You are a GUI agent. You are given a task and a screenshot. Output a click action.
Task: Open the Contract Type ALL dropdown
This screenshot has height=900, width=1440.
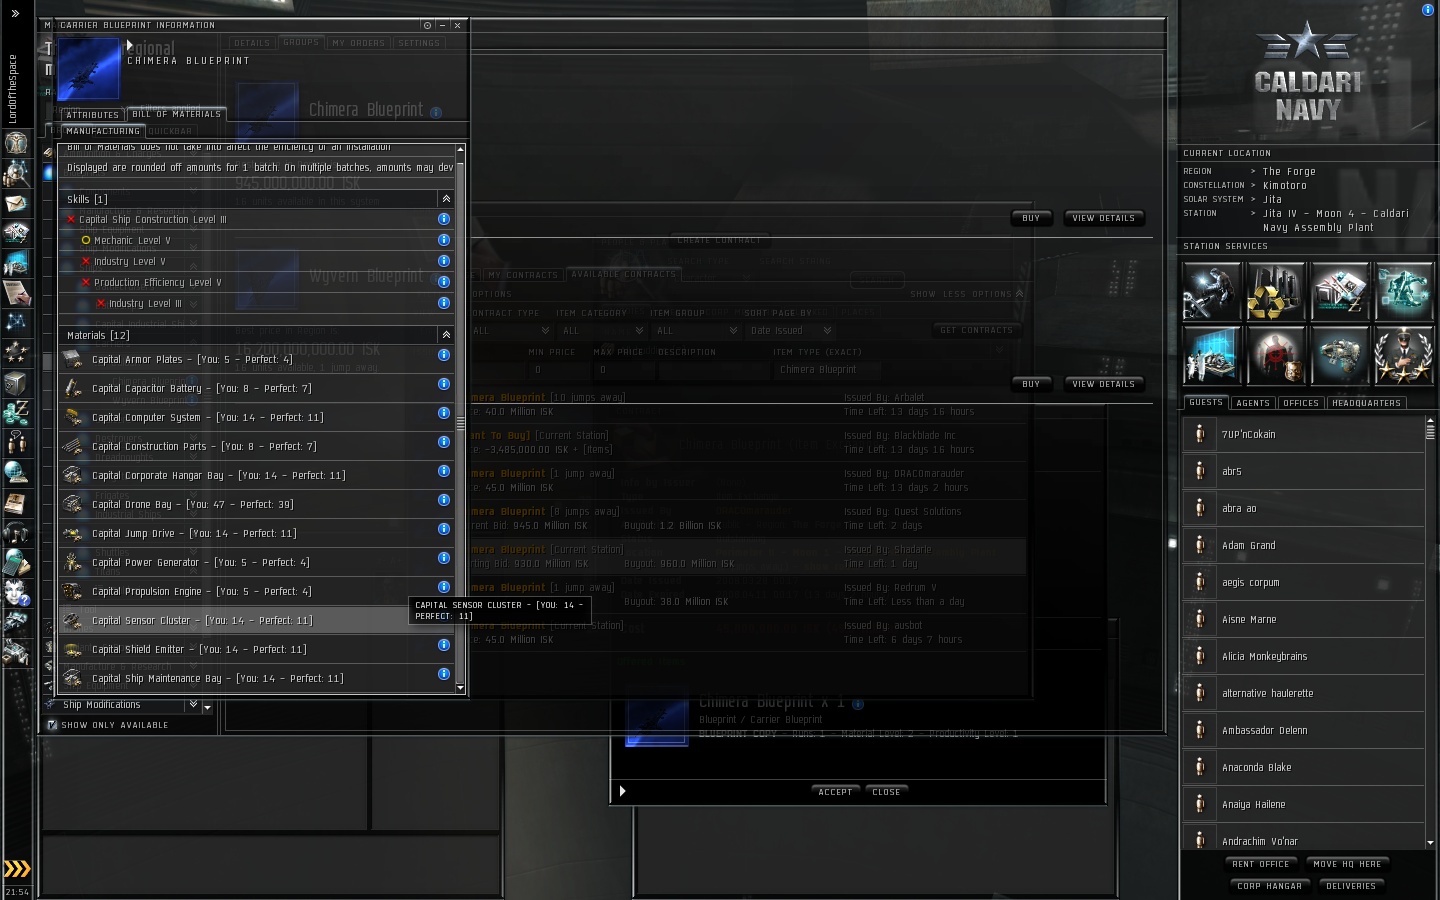(x=510, y=331)
